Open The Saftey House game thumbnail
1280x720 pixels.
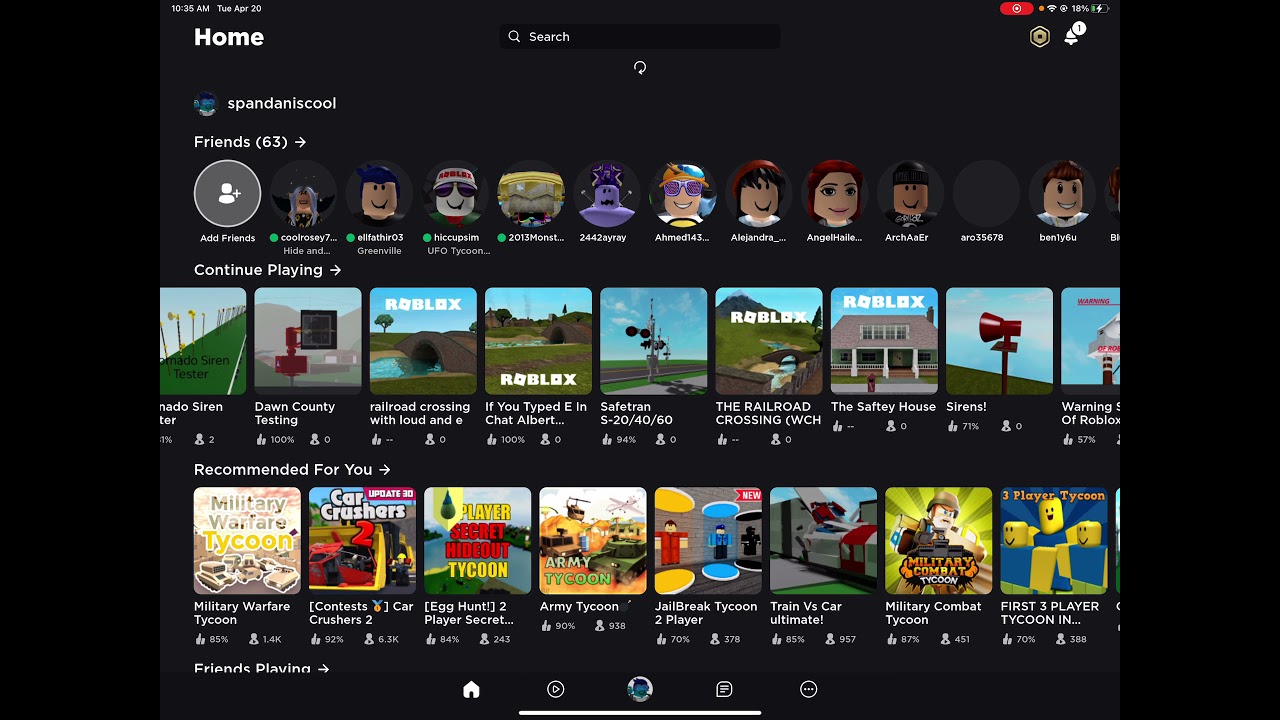coord(884,341)
